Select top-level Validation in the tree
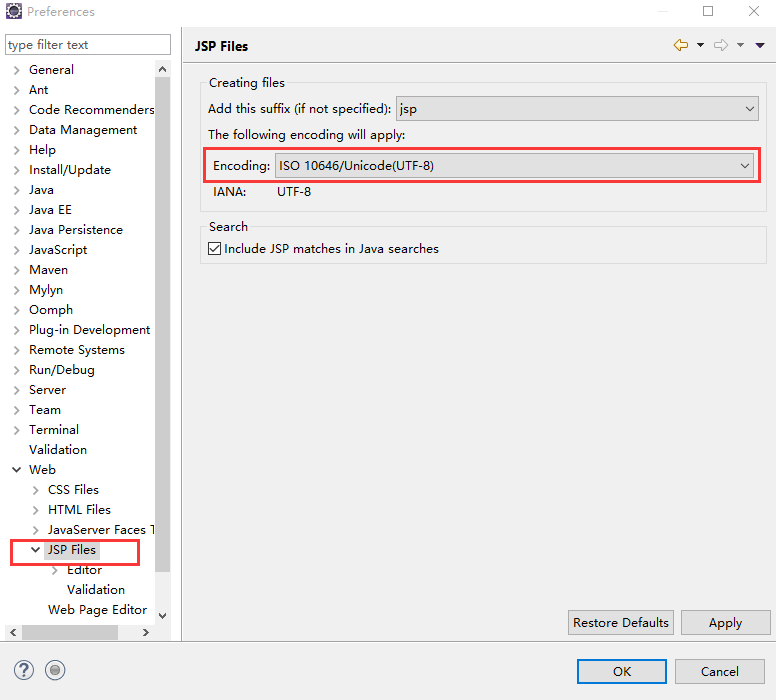776x700 pixels. tap(58, 450)
